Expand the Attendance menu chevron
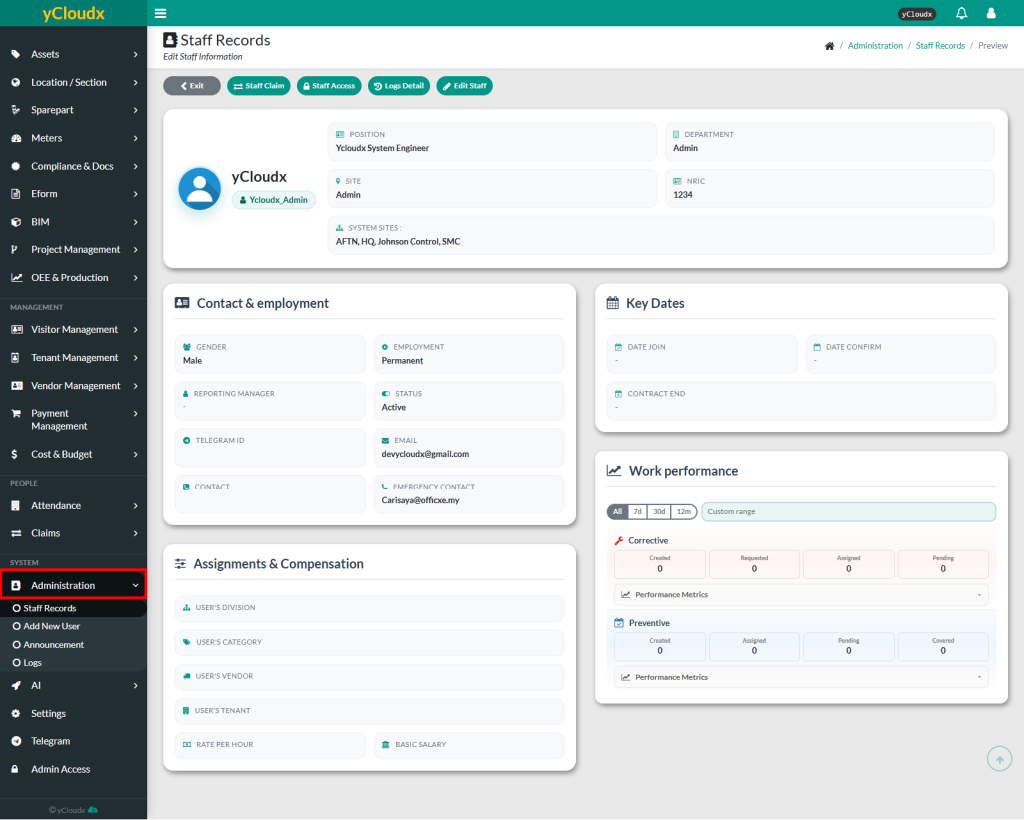Image resolution: width=1024 pixels, height=820 pixels. [x=136, y=505]
